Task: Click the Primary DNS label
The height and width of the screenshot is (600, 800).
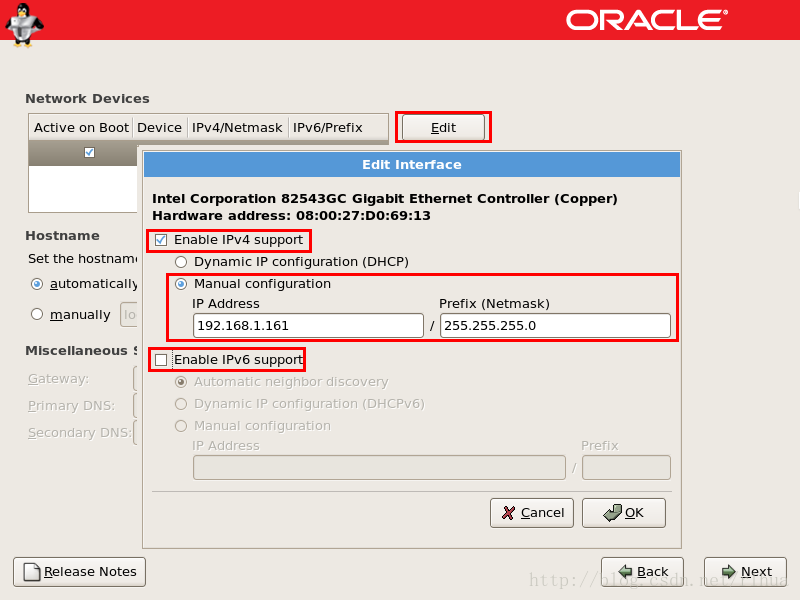Action: point(71,406)
